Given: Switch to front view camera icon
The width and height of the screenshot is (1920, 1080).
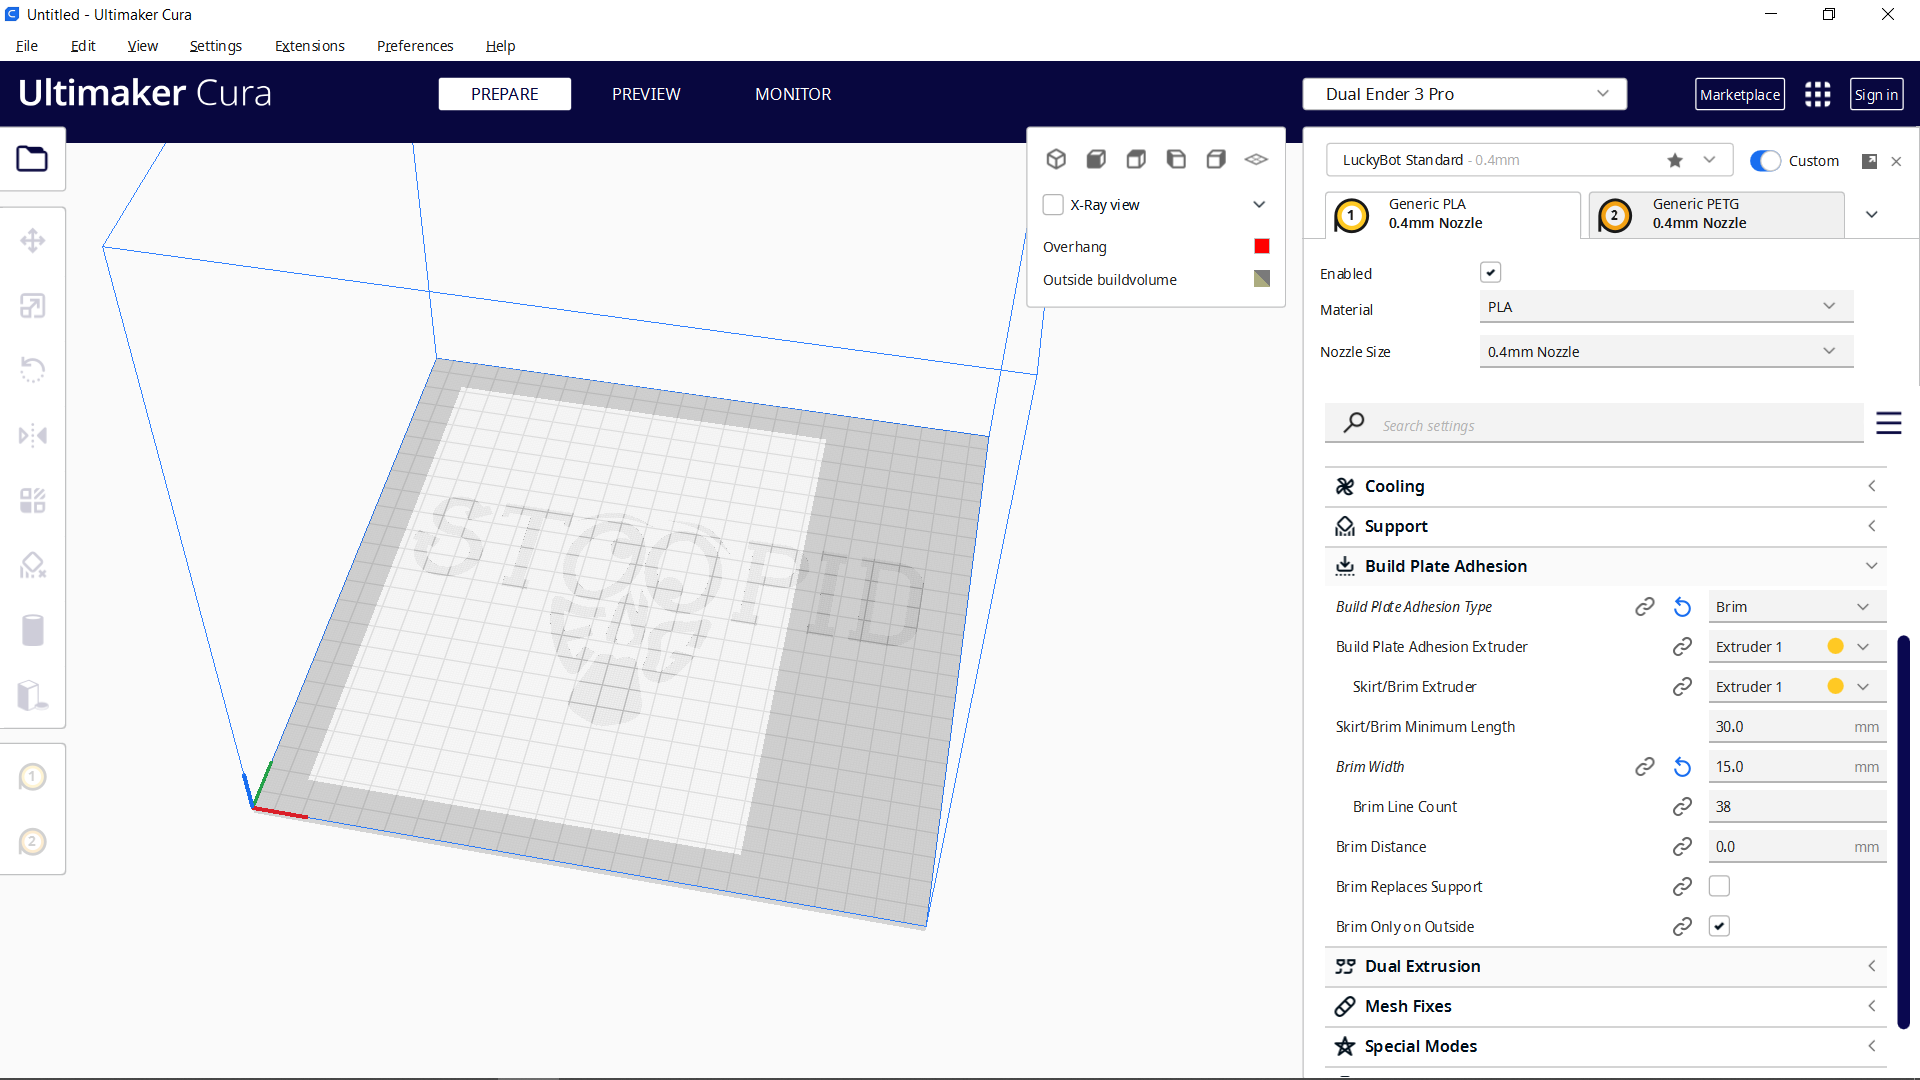Looking at the screenshot, I should [1096, 159].
